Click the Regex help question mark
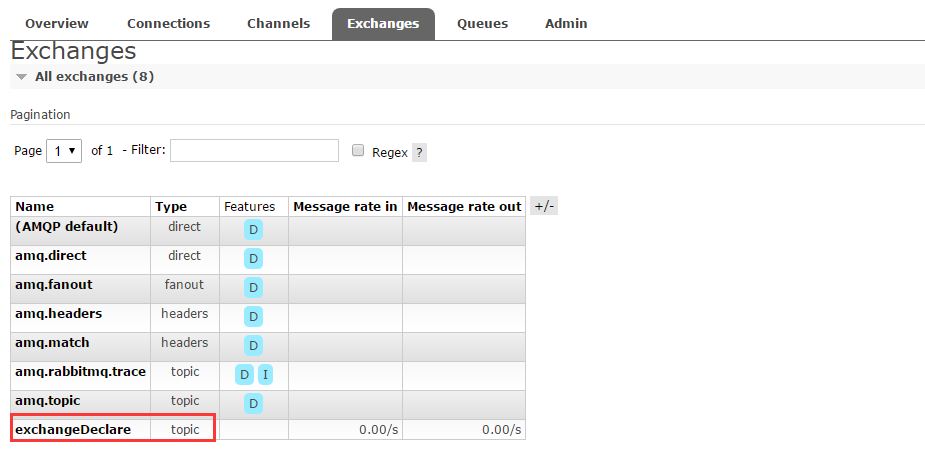 [420, 153]
